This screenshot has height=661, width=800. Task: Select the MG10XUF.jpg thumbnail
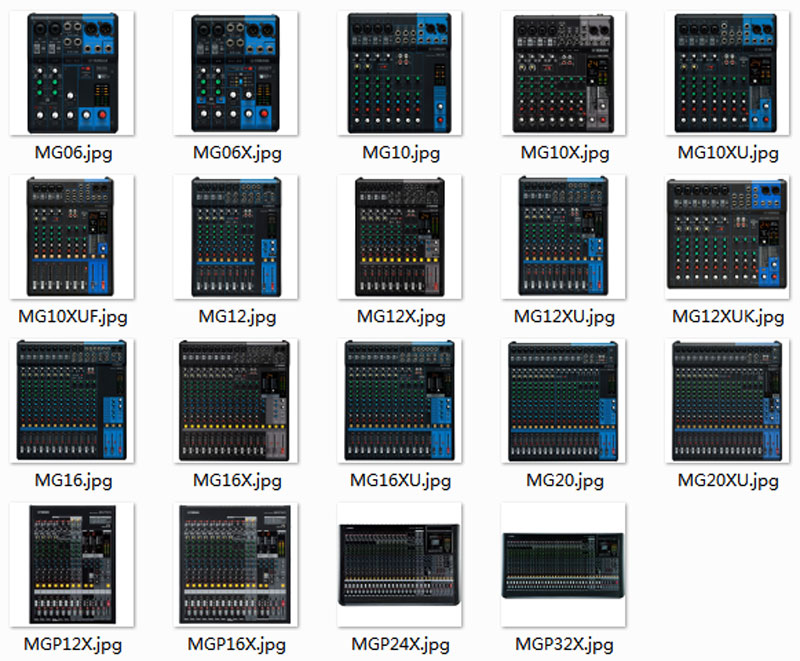click(x=72, y=237)
